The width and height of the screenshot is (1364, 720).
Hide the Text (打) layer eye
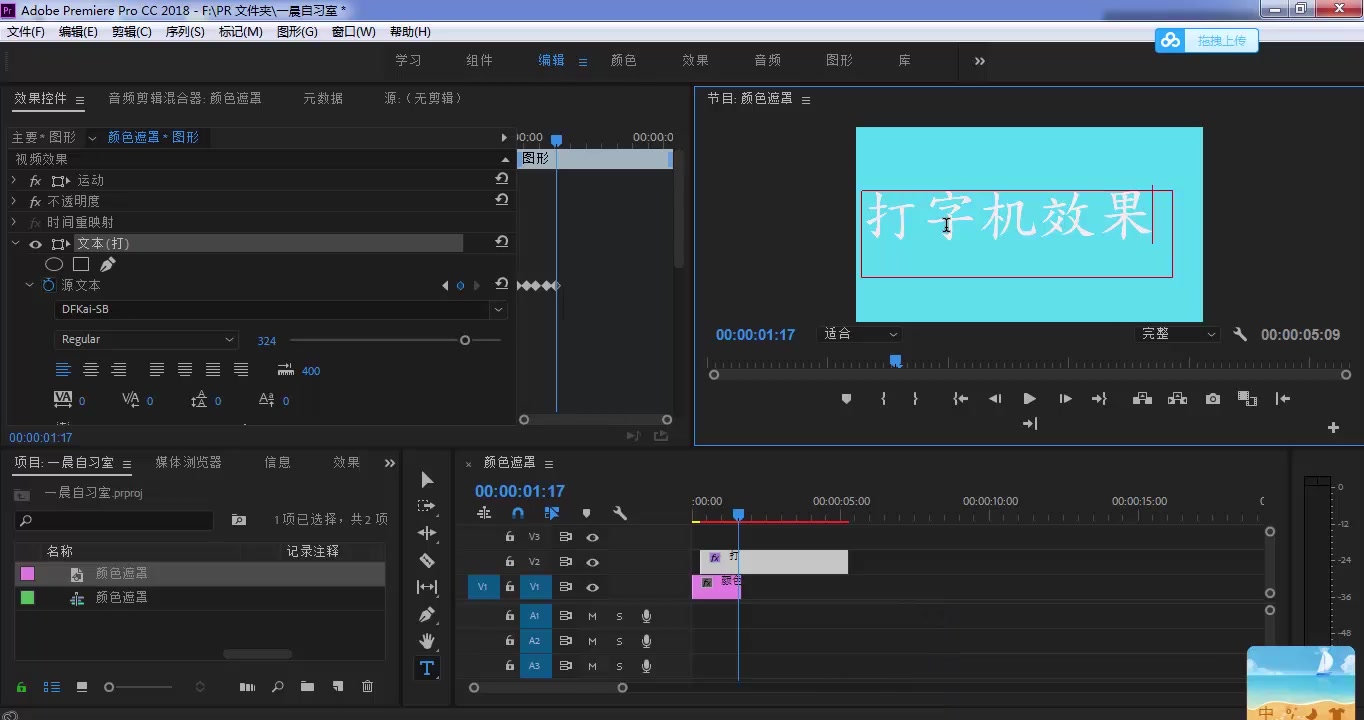pos(35,244)
